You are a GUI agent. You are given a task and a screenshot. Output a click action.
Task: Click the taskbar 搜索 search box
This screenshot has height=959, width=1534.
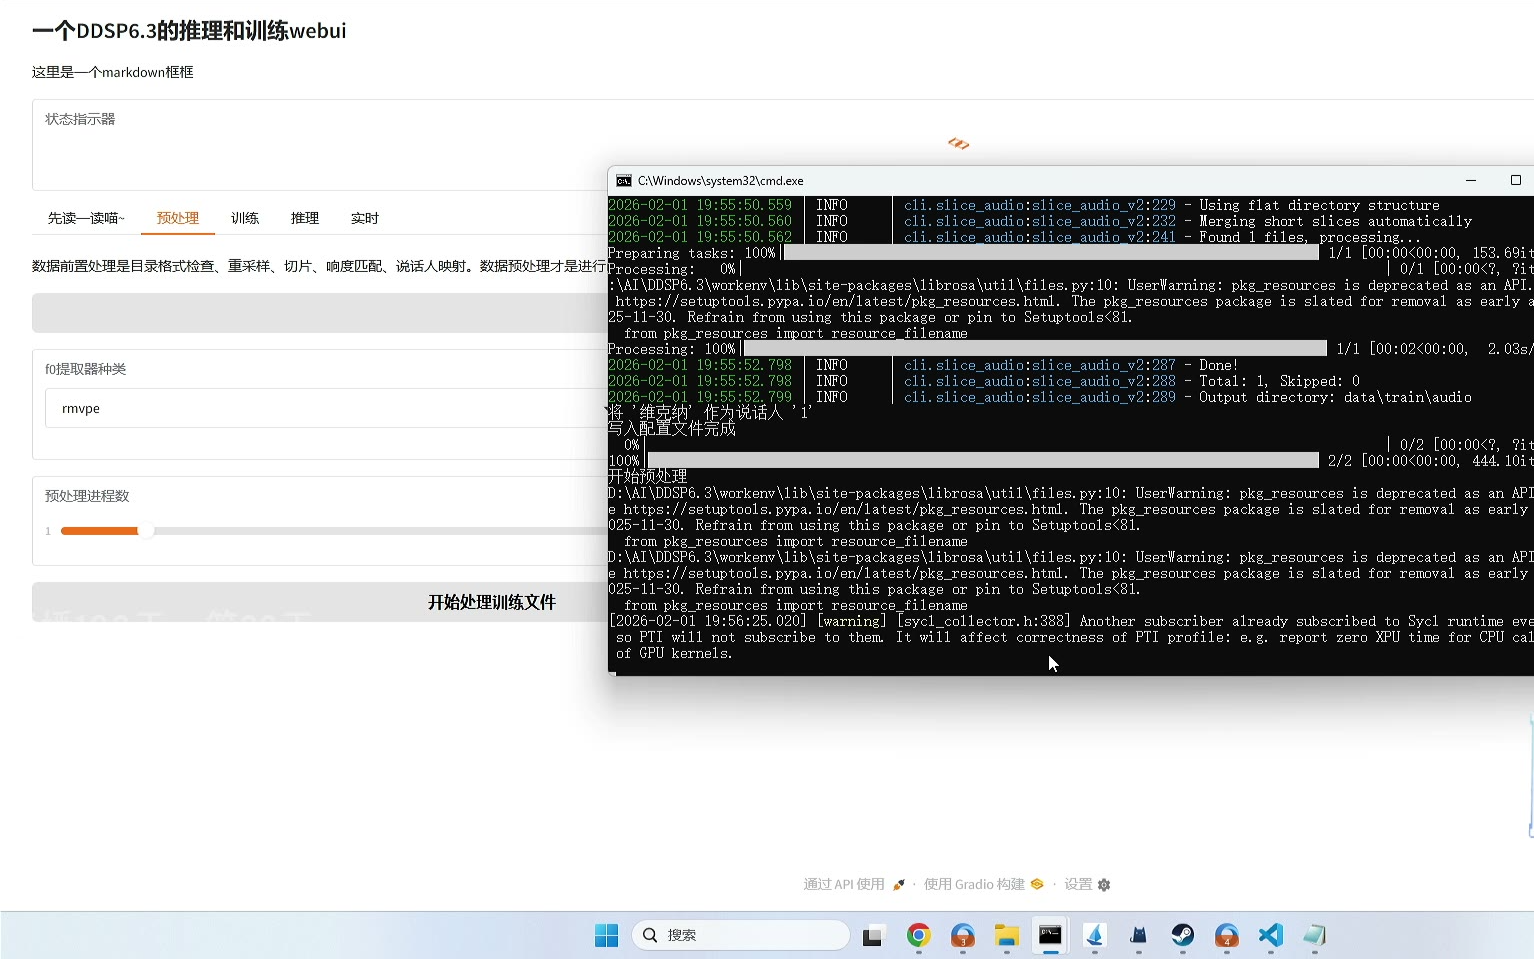[x=741, y=935]
